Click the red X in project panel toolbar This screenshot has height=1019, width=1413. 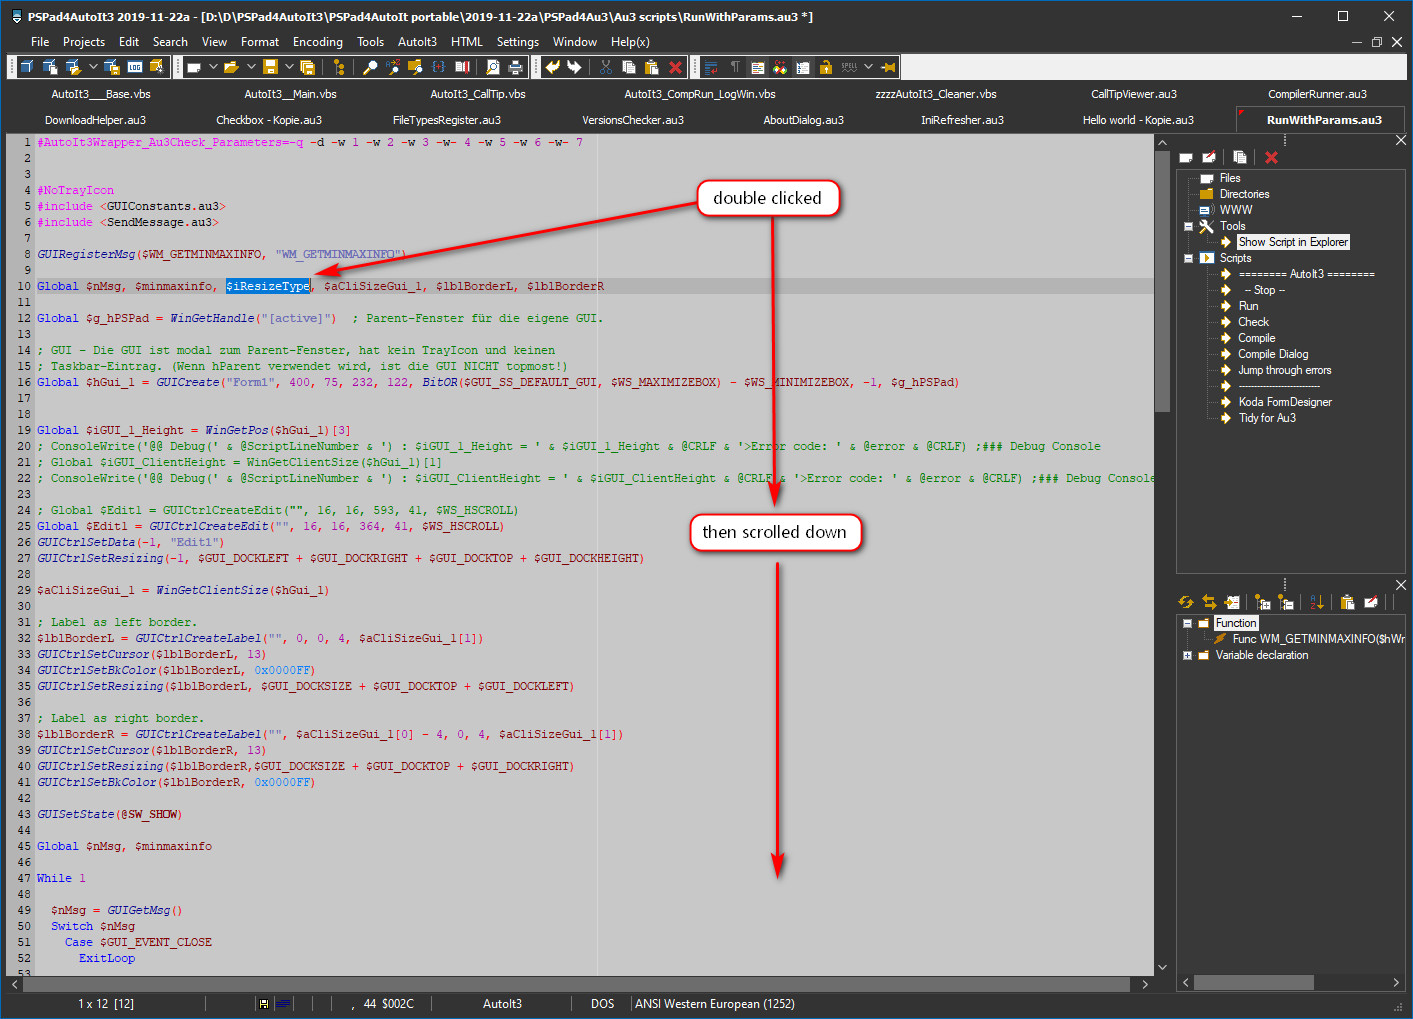tap(1271, 157)
